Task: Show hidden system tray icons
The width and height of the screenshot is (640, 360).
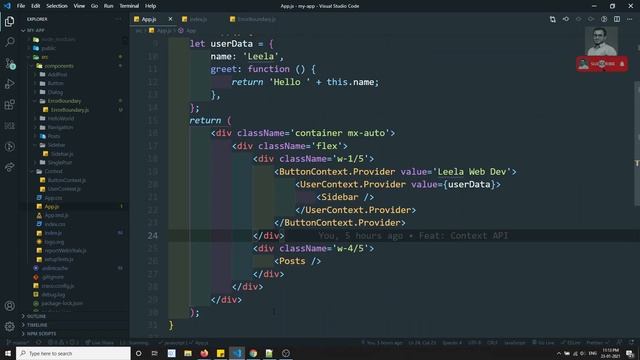Action: (x=559, y=353)
